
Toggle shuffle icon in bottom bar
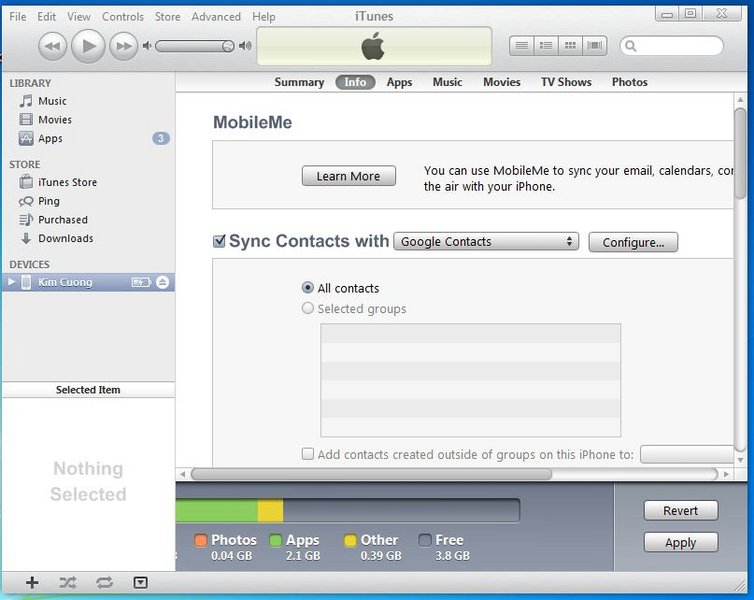[68, 582]
